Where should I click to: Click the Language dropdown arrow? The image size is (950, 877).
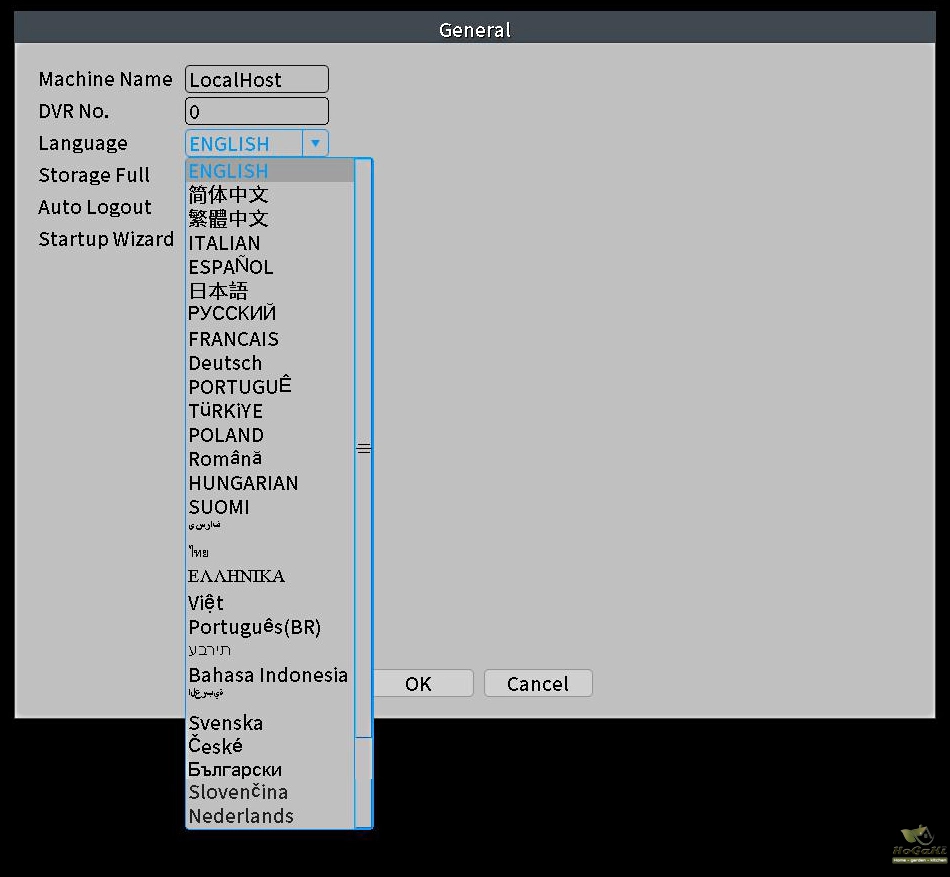coord(315,144)
